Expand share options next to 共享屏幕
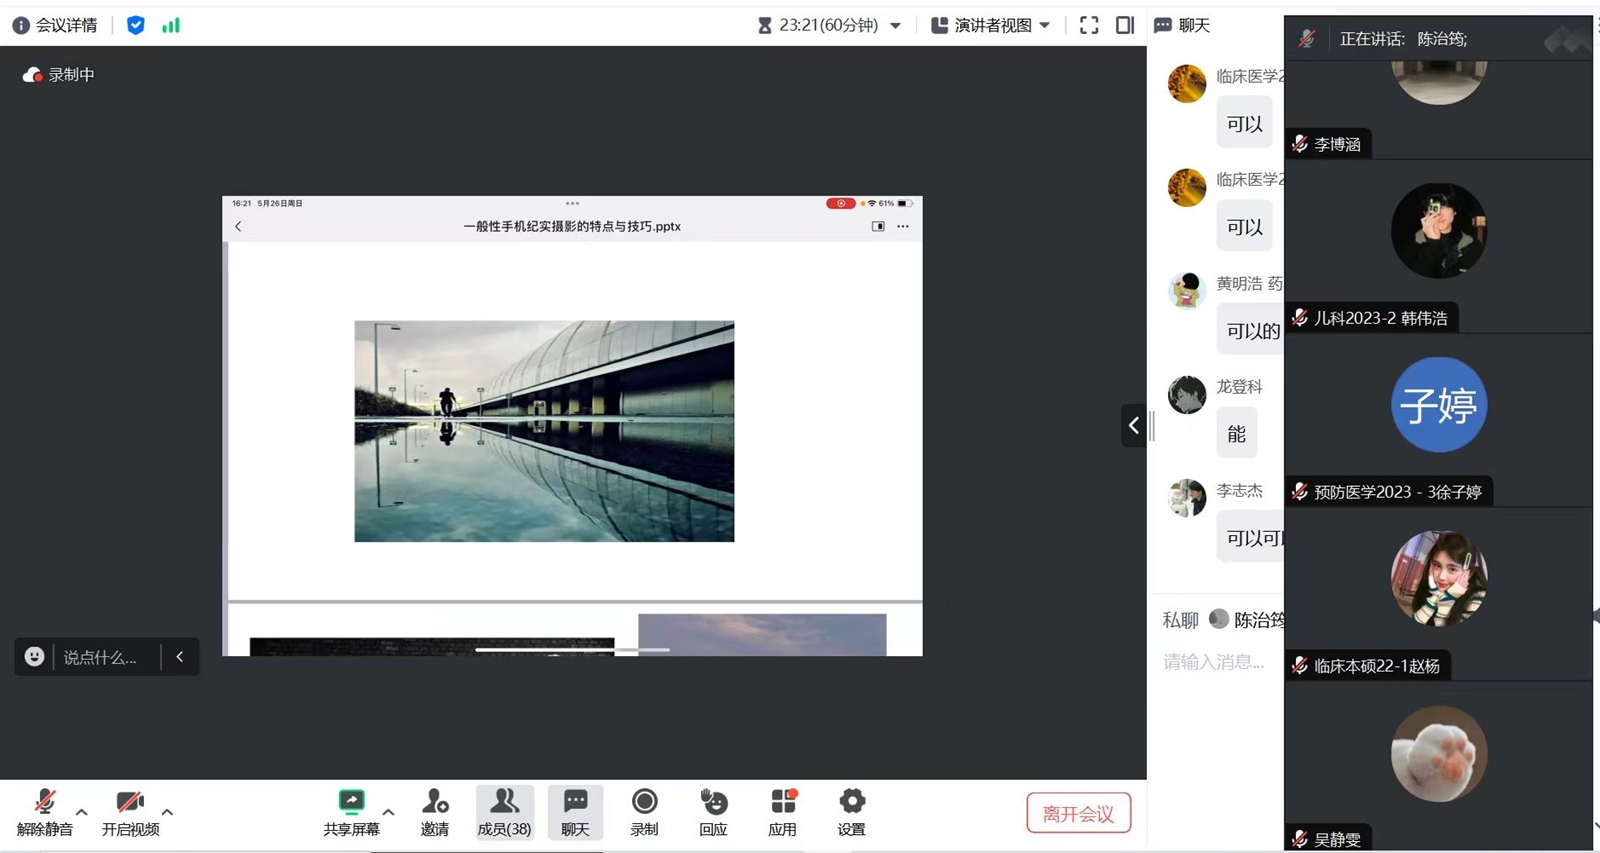The width and height of the screenshot is (1600, 853). tap(388, 811)
